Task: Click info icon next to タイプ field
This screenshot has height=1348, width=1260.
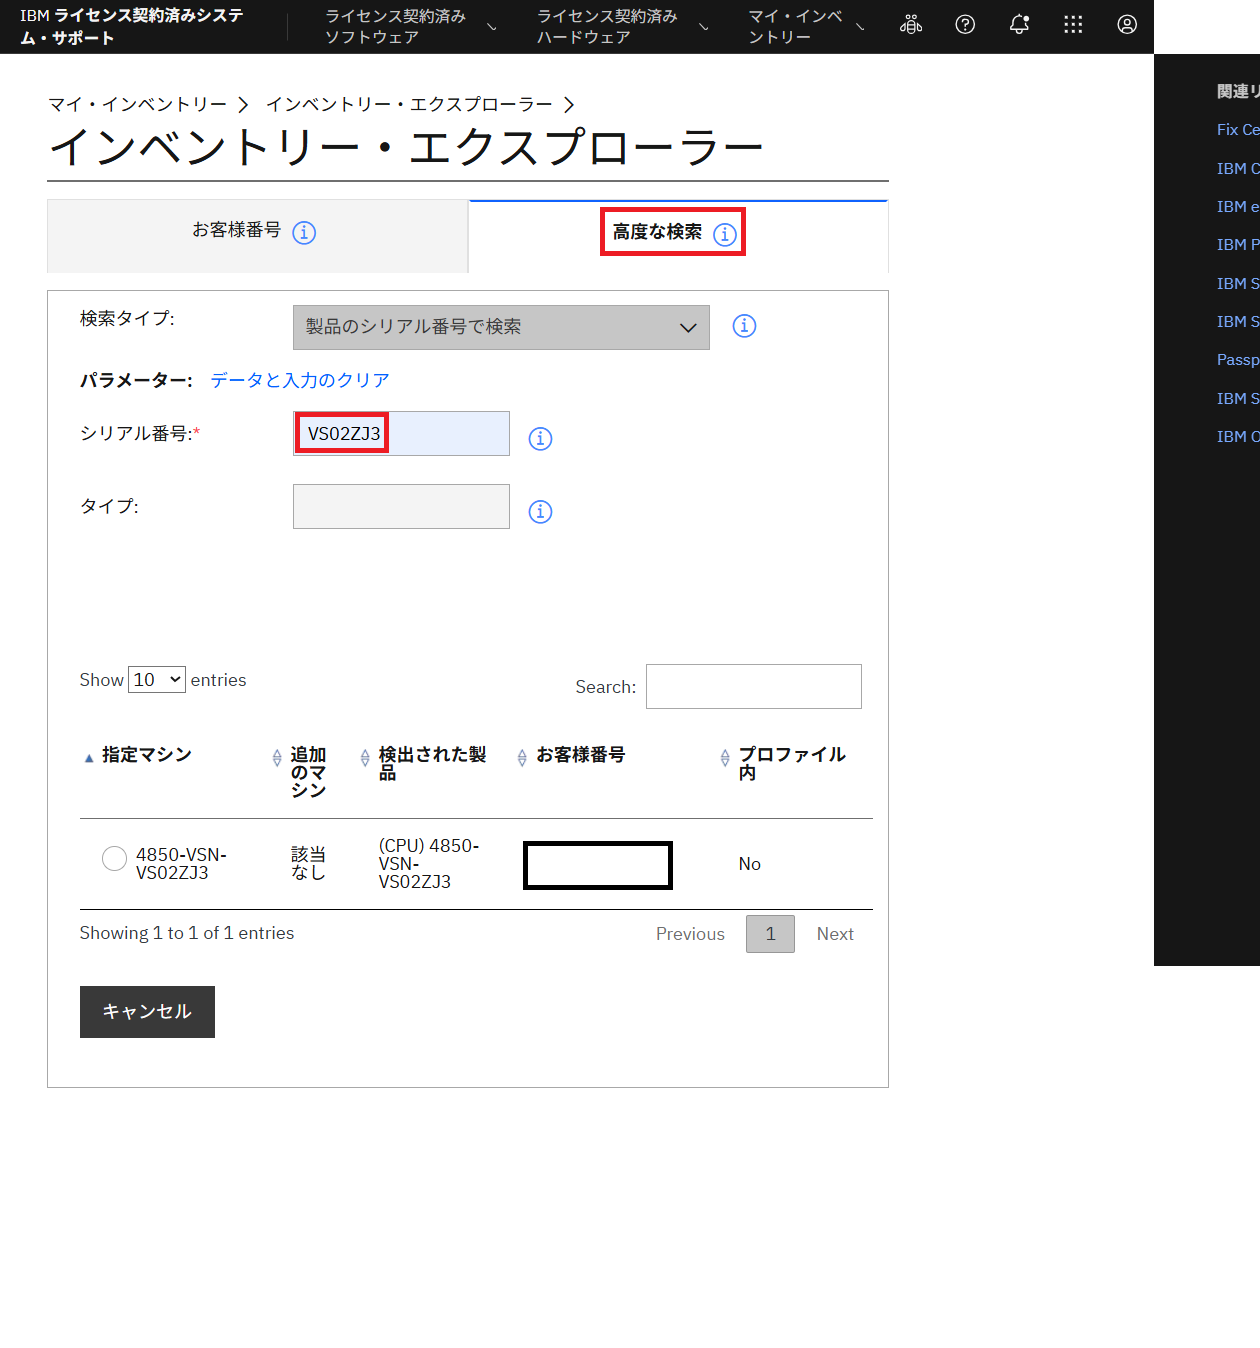Action: [540, 512]
